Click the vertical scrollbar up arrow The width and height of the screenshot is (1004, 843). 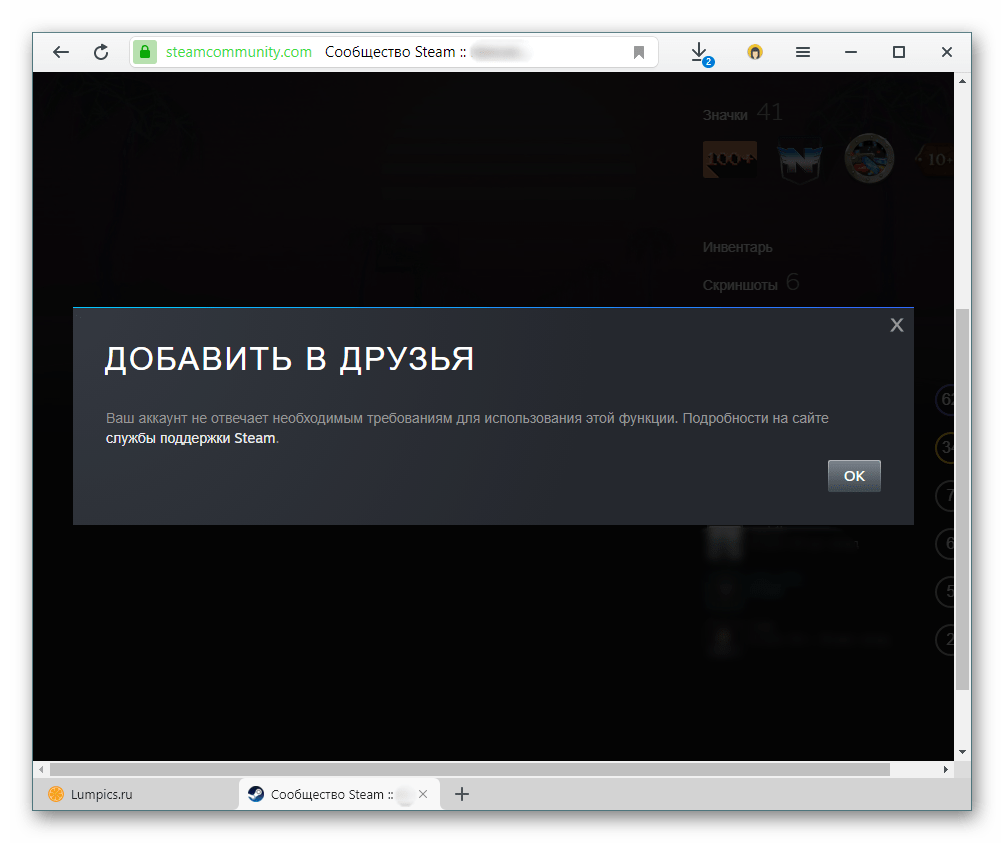point(962,81)
